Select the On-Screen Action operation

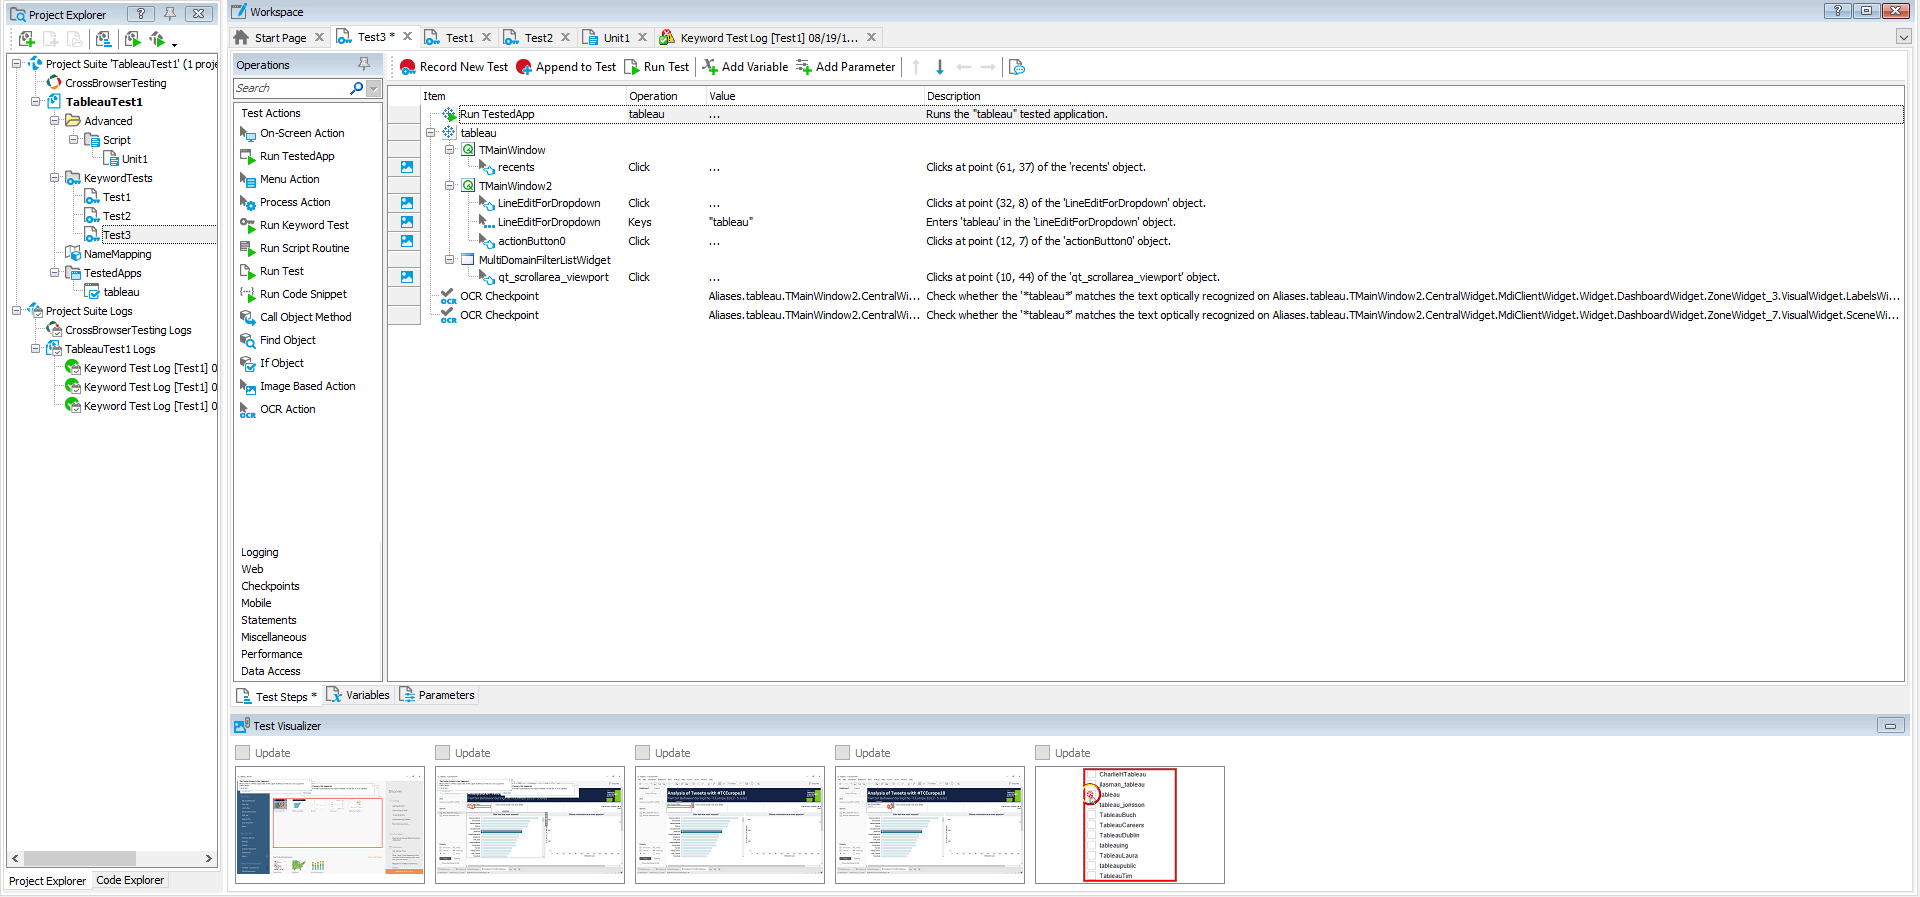(292, 133)
